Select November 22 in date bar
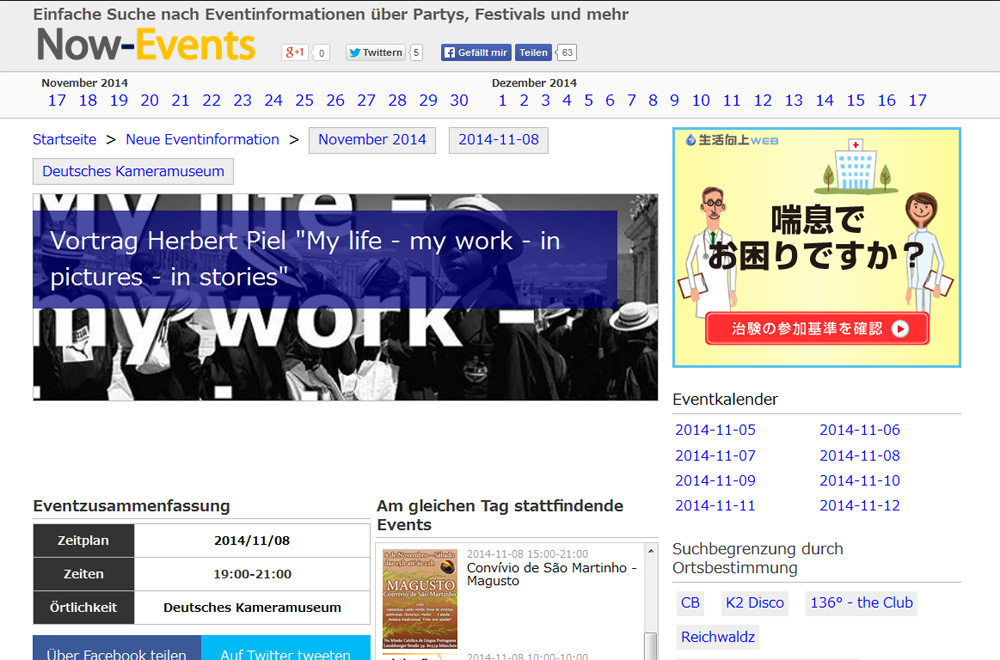Viewport: 1000px width, 660px height. click(211, 101)
